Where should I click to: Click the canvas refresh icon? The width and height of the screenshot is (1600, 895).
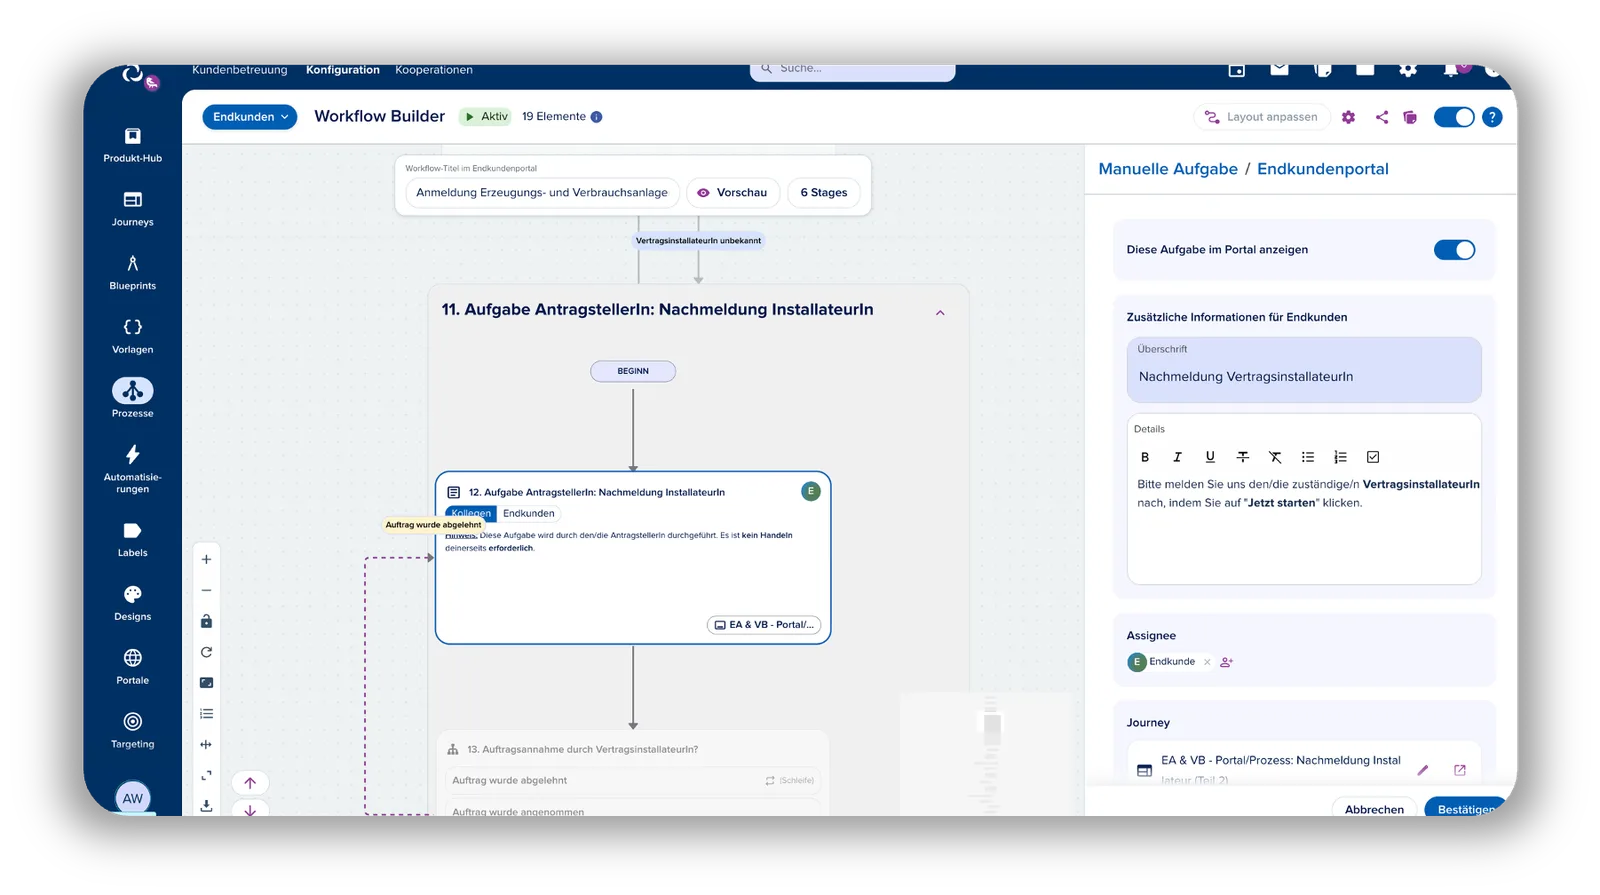pos(206,652)
